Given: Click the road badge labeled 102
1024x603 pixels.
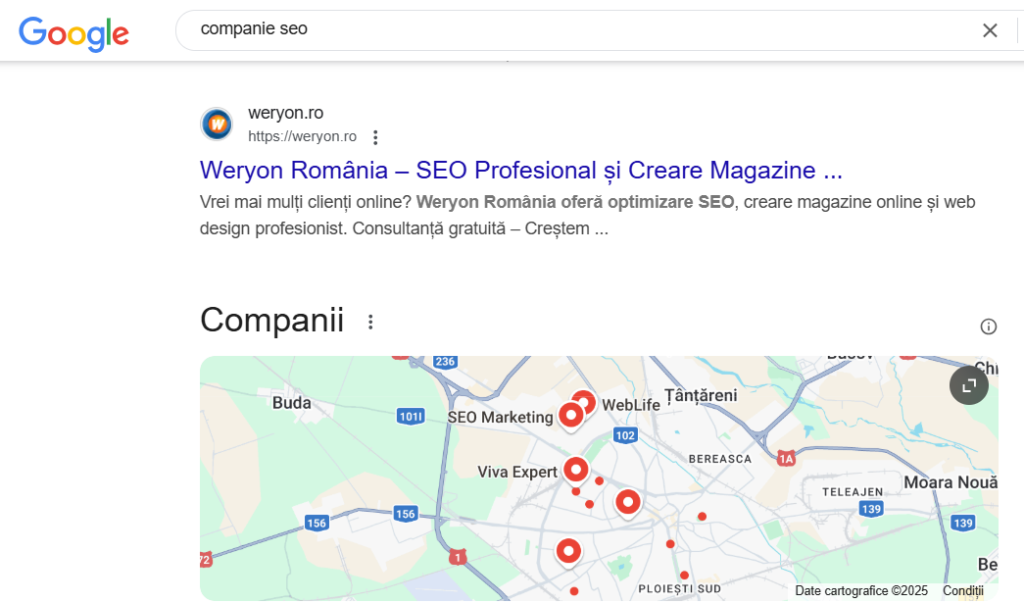Looking at the screenshot, I should coord(623,435).
